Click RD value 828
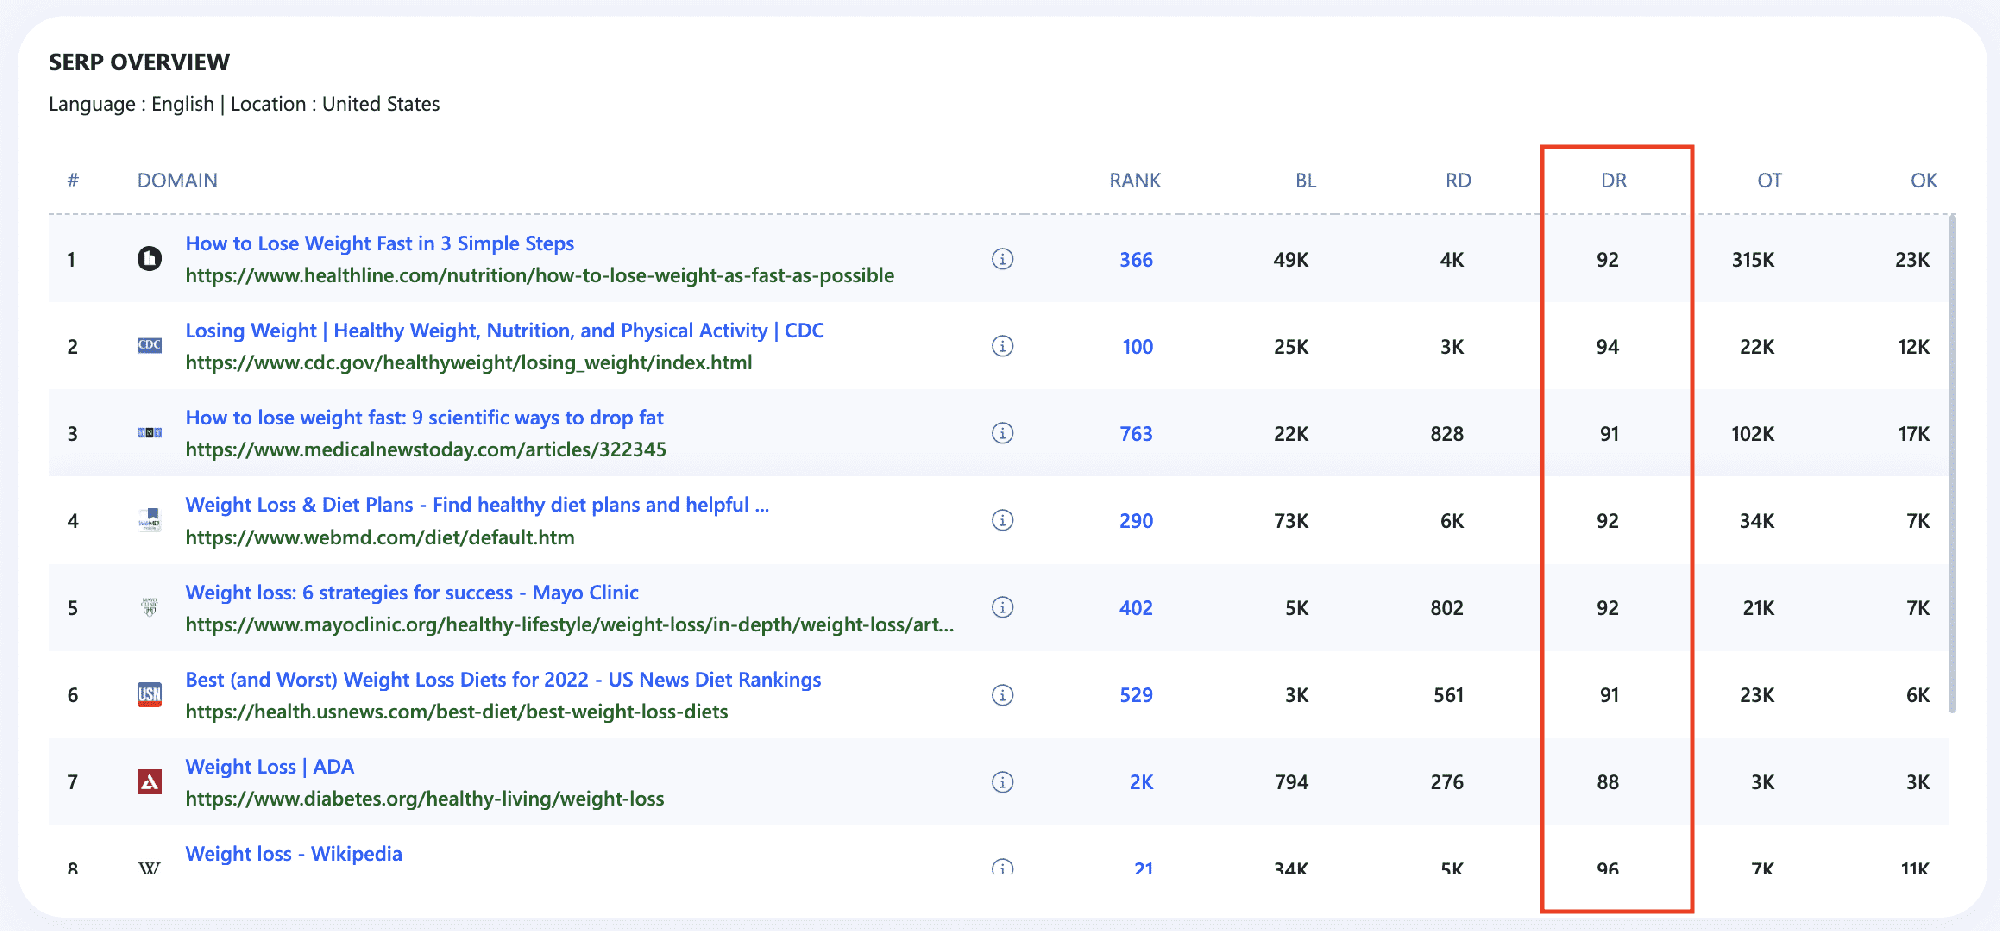 (1447, 434)
